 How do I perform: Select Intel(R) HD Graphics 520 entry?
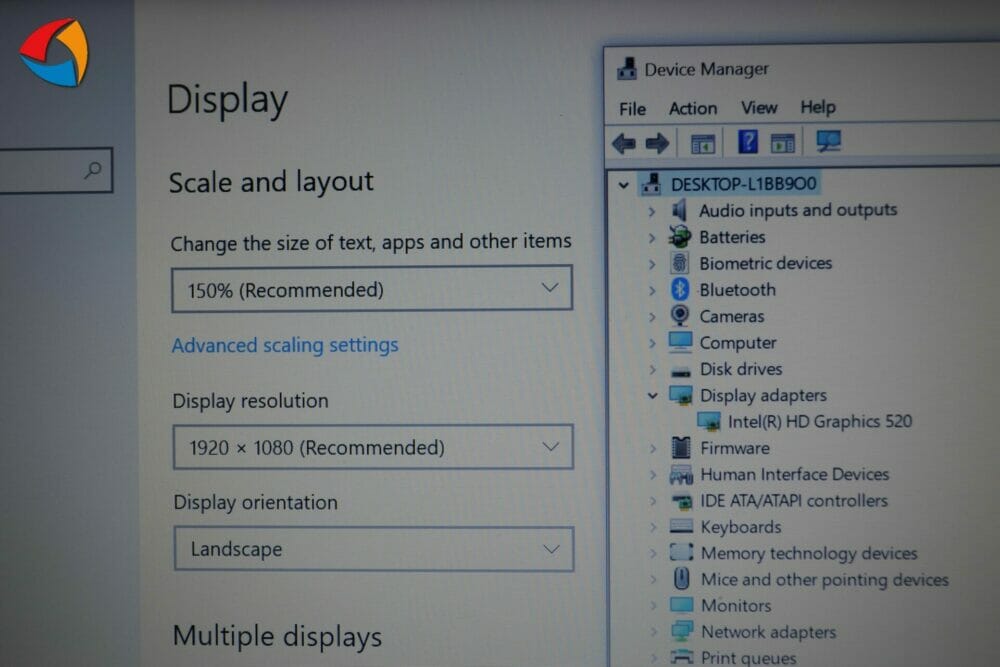[x=820, y=421]
